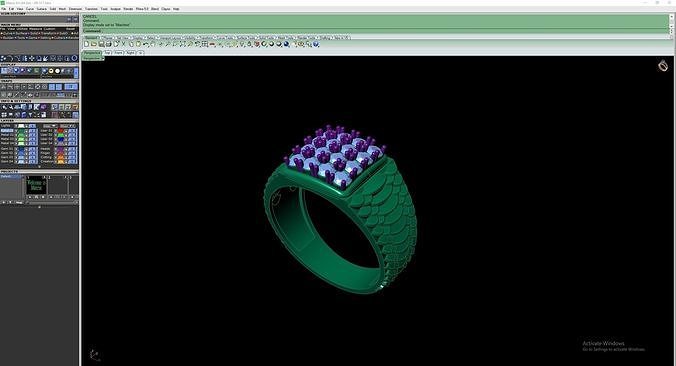Open the File menu in the top menu bar
This screenshot has height=366, width=676.
(4, 9)
